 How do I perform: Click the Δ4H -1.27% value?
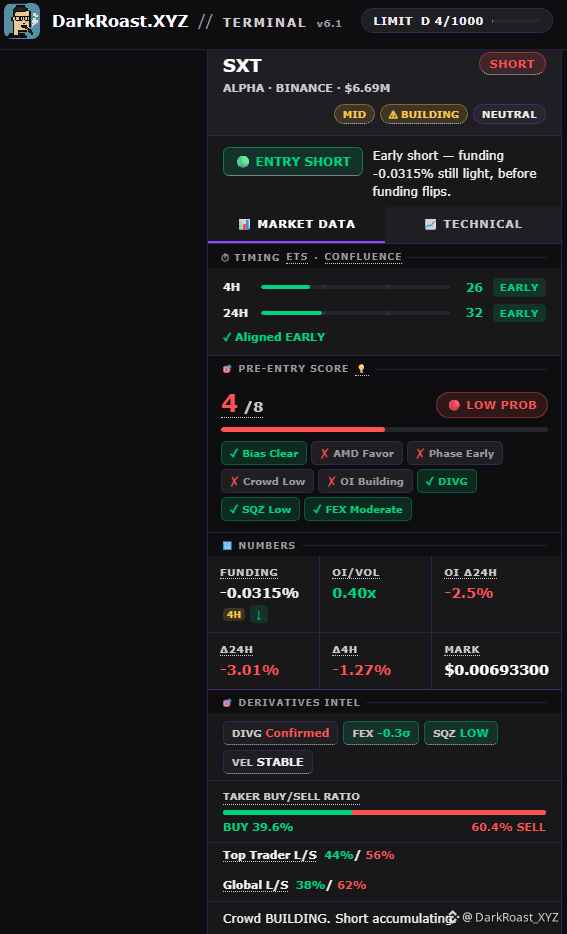point(362,670)
